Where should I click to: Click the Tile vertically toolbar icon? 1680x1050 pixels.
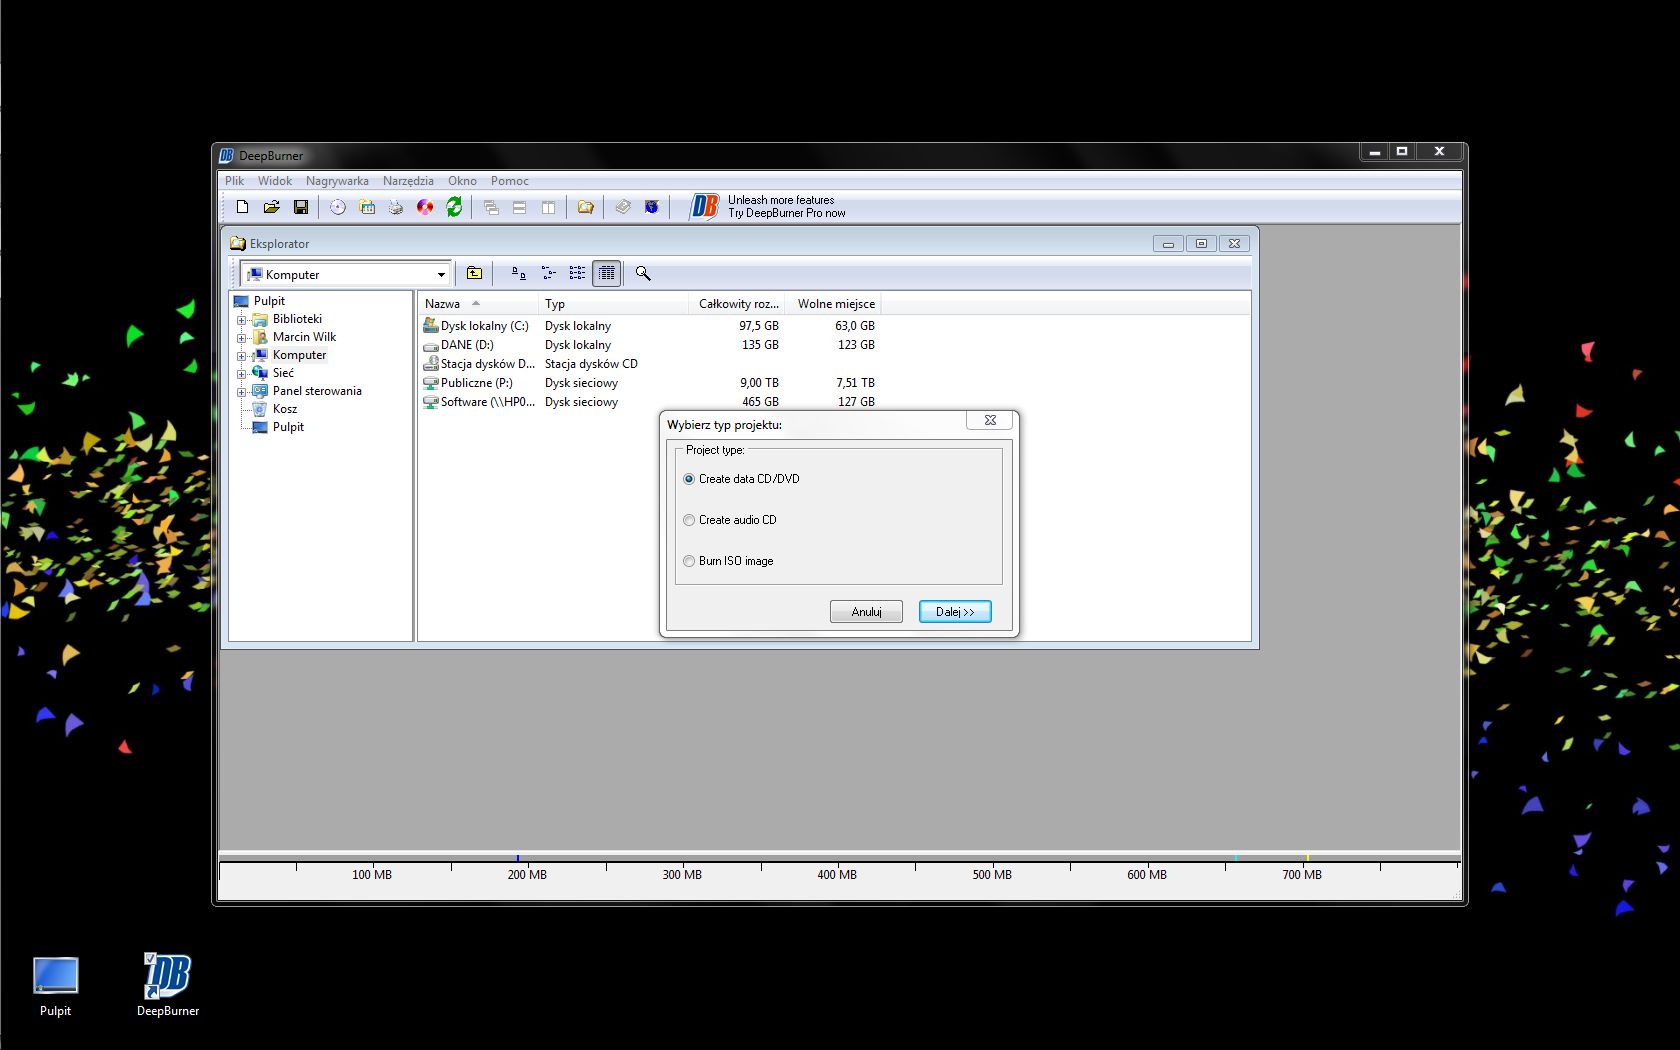pos(548,207)
